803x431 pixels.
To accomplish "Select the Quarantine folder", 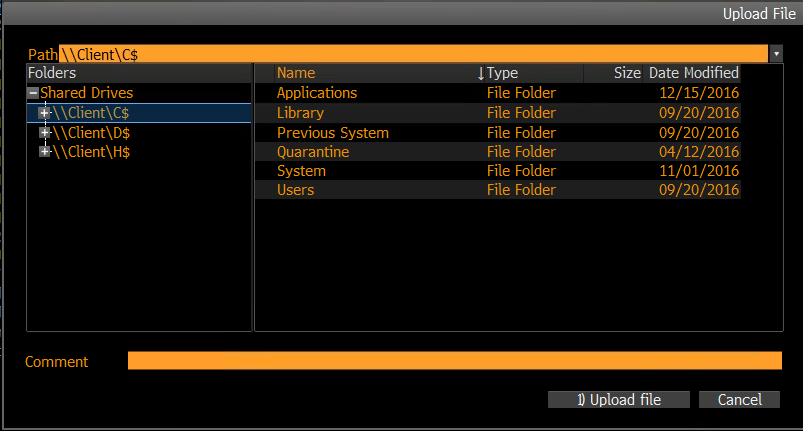I will 312,152.
